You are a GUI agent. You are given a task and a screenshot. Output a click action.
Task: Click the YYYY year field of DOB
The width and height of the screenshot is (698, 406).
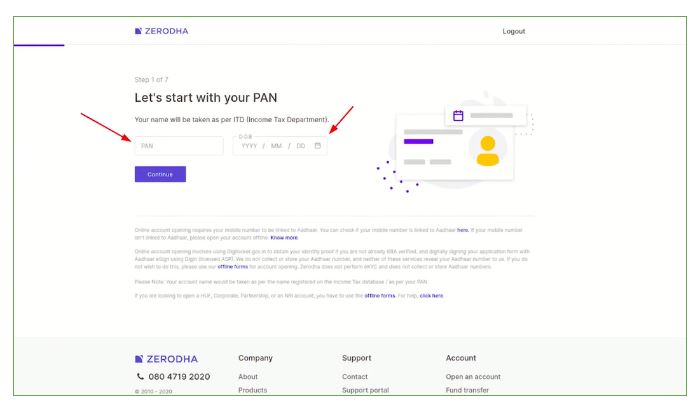pyautogui.click(x=250, y=146)
